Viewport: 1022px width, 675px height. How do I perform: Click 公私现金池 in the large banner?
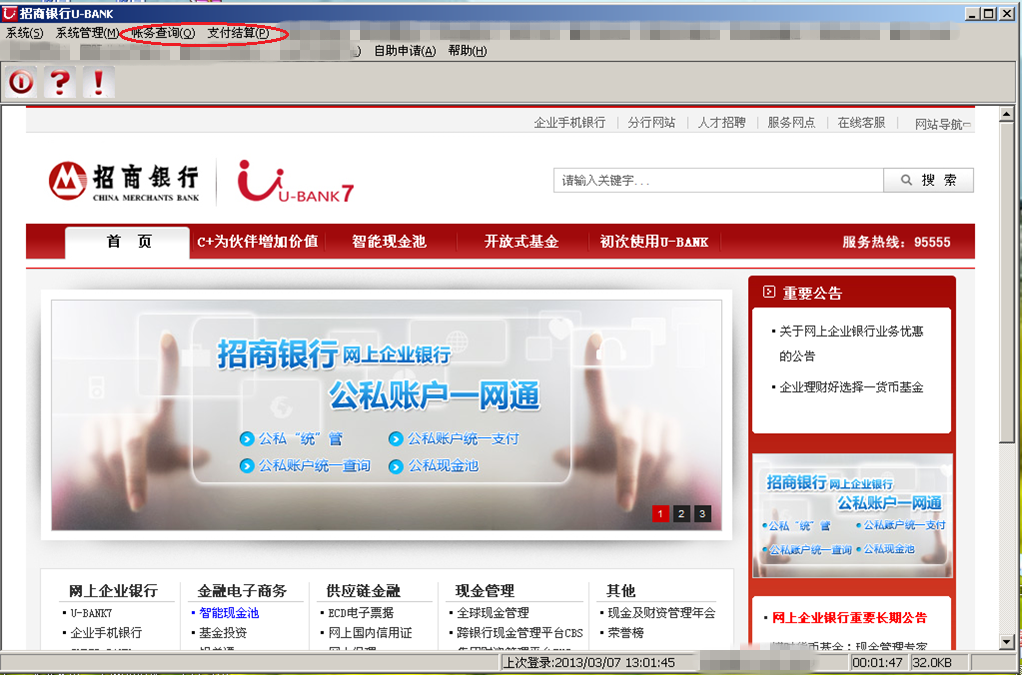click(x=433, y=466)
